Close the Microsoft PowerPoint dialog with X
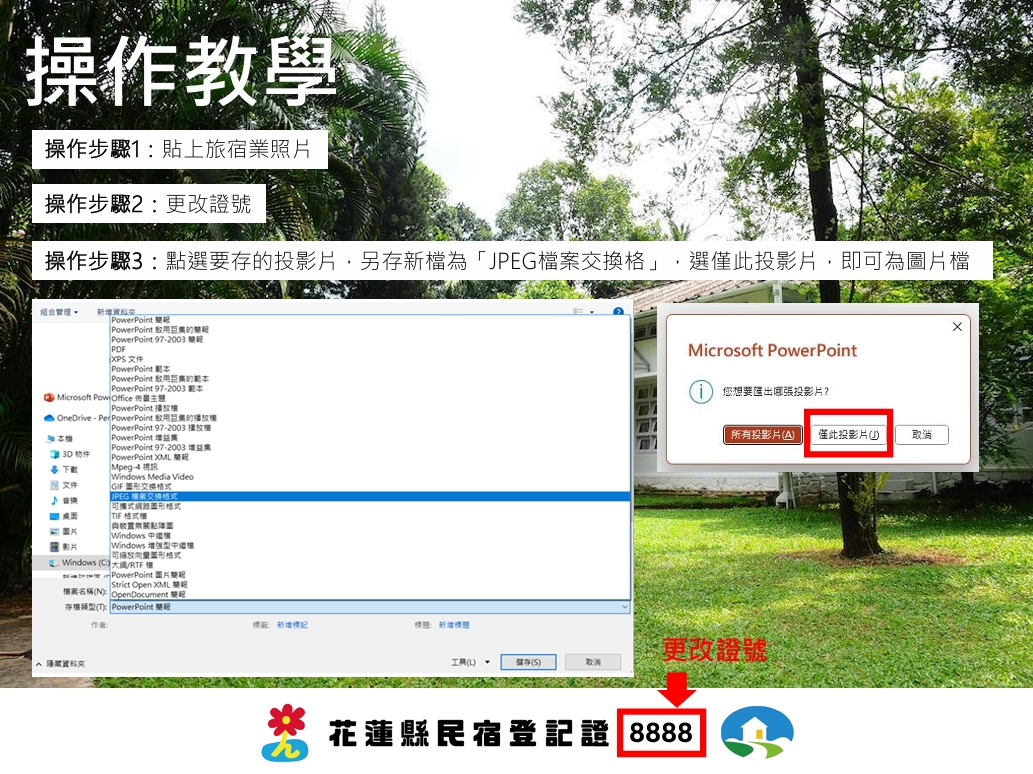The width and height of the screenshot is (1033, 774). click(957, 327)
